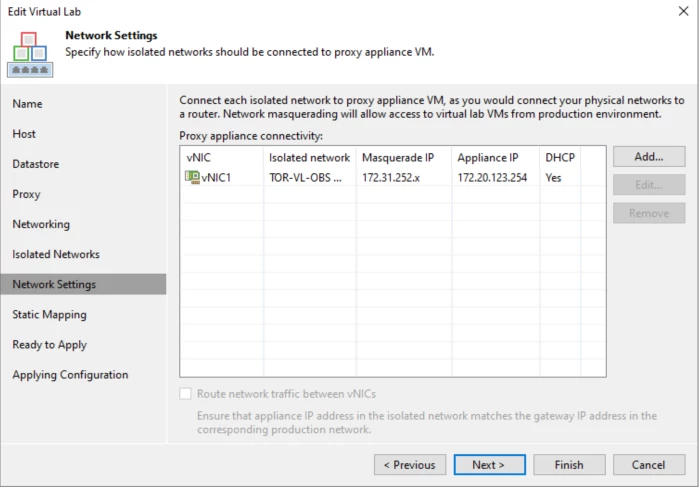Close the Edit Virtual Lab dialog
The width and height of the screenshot is (699, 487).
[x=683, y=11]
